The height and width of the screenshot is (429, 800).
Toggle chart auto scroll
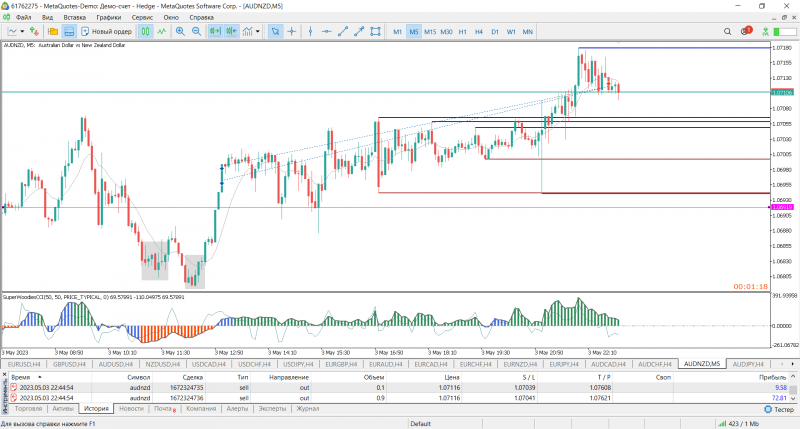click(215, 32)
